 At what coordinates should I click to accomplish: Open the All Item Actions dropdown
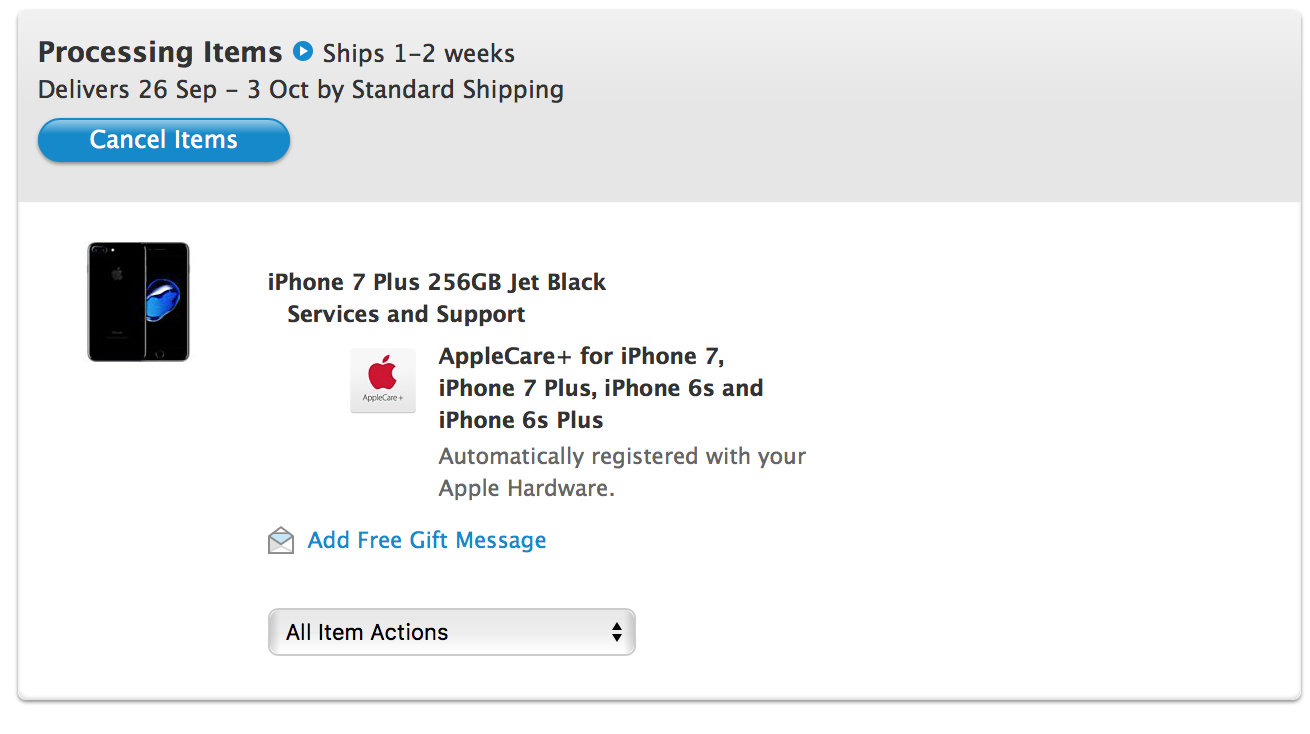(452, 632)
